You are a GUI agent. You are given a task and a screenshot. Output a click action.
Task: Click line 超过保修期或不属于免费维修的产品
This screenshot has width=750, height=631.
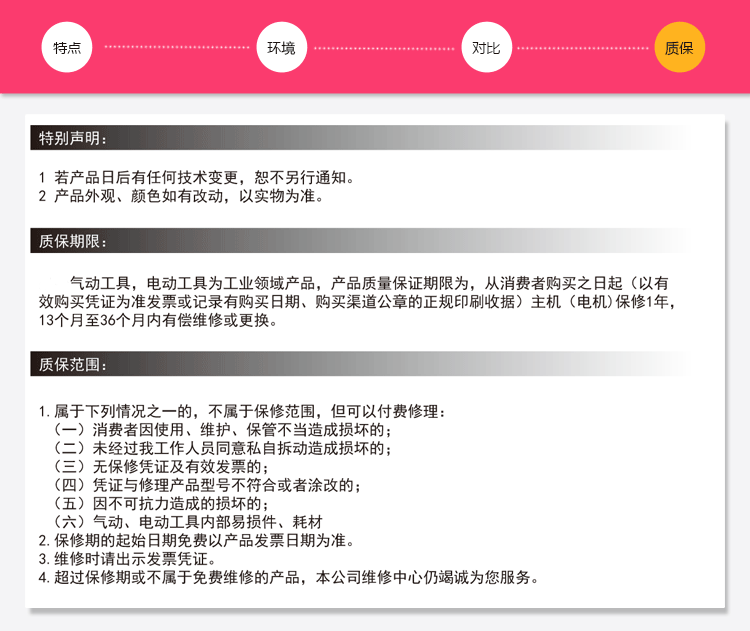289,577
